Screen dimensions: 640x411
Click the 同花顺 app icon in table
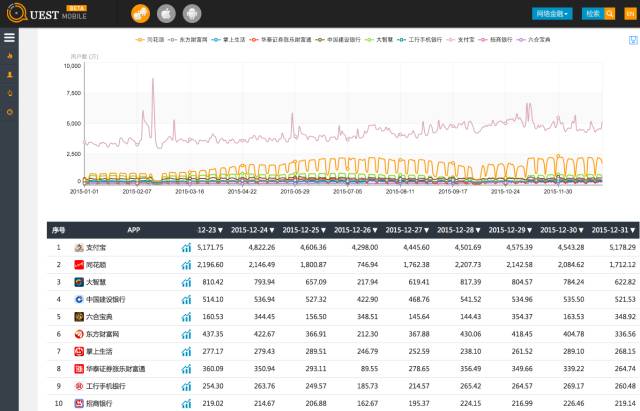pos(79,265)
